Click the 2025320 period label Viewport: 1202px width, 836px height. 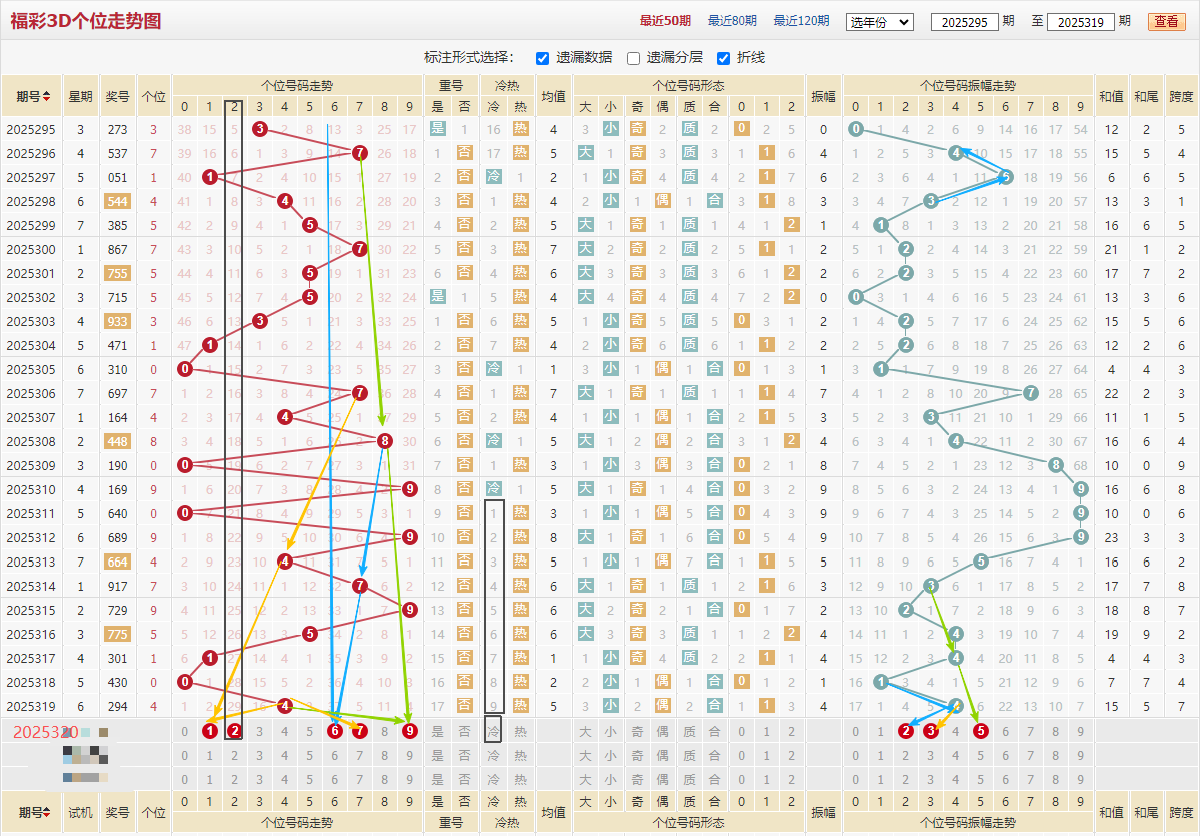[45, 732]
